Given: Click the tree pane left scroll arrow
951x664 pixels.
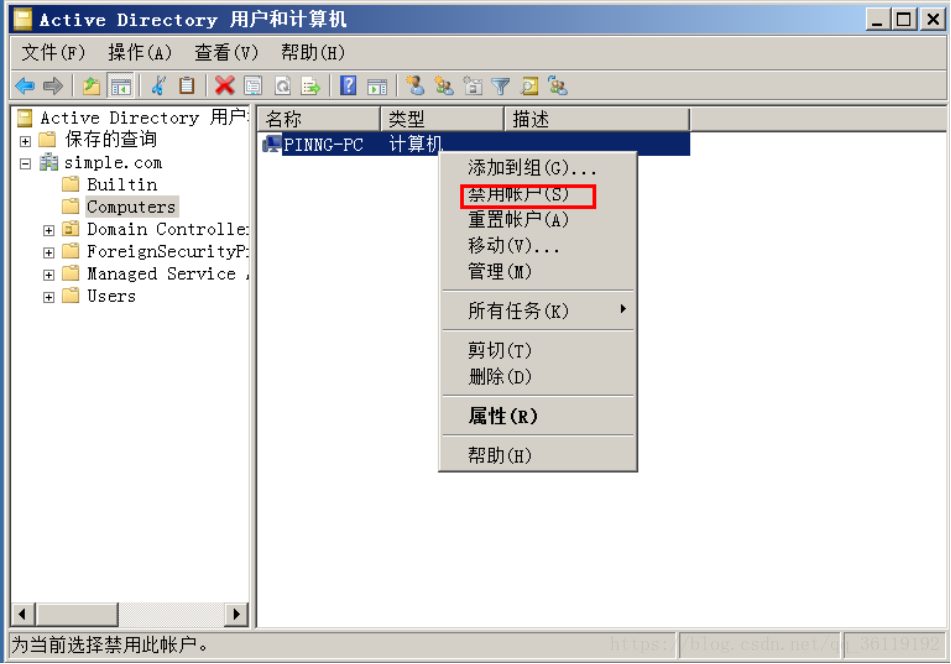Looking at the screenshot, I should pos(22,614).
